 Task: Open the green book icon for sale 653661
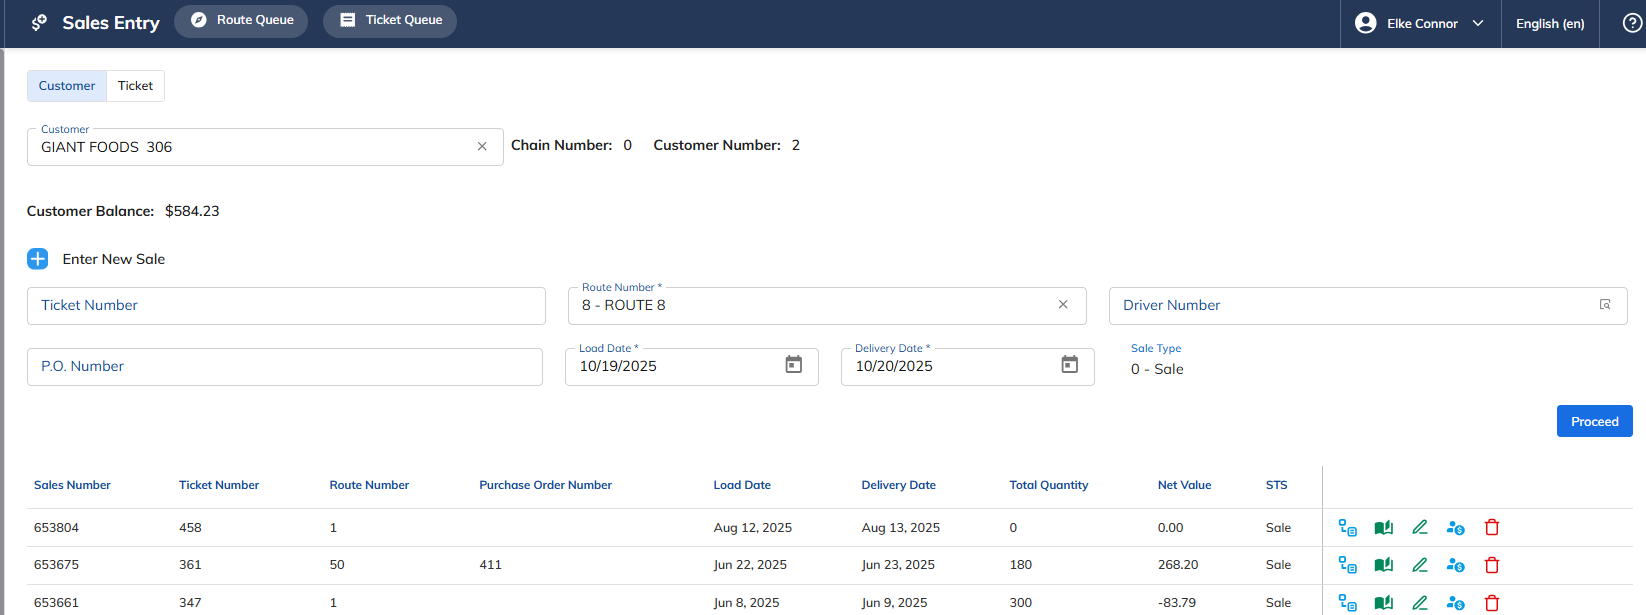click(1384, 603)
